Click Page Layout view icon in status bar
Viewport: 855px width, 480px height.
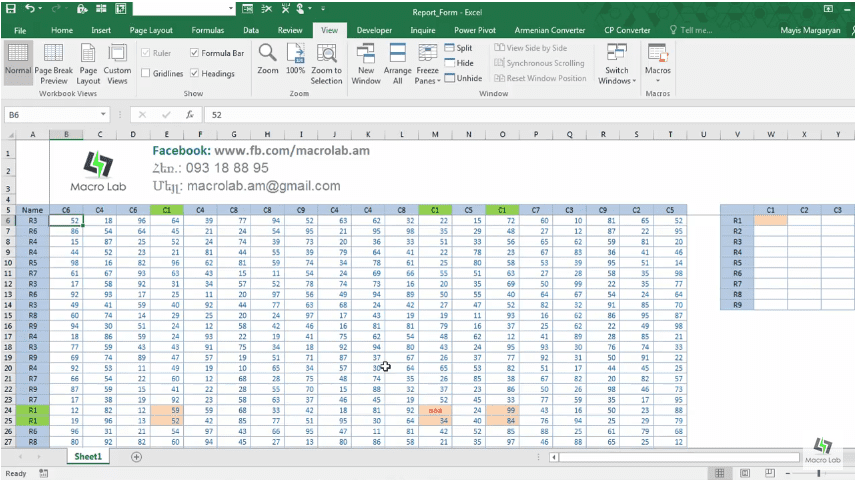coord(745,473)
